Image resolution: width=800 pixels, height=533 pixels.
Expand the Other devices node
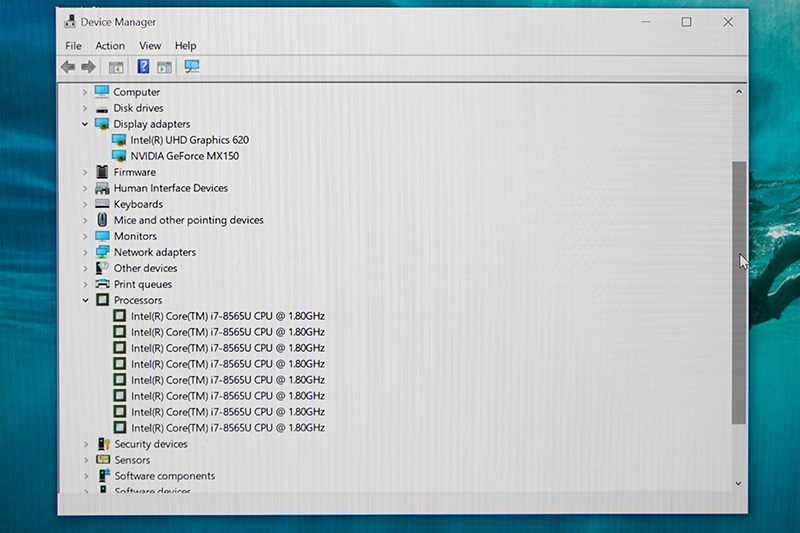[x=85, y=268]
